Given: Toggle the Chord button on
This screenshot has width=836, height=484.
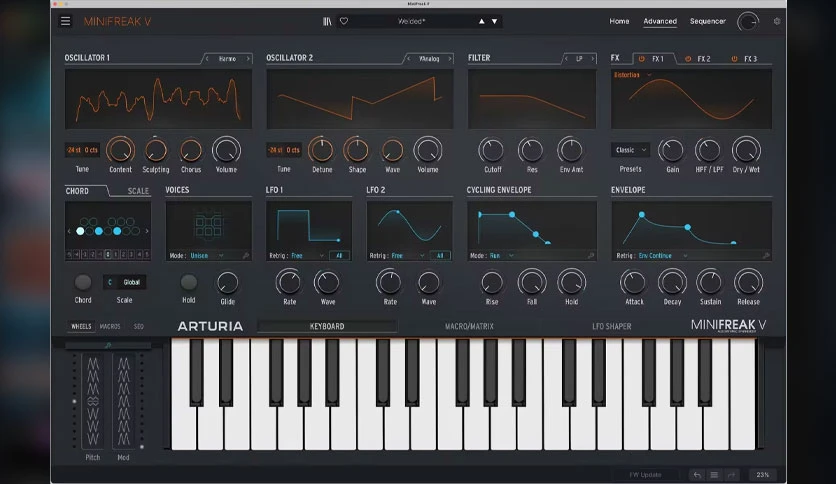Looking at the screenshot, I should (83, 282).
